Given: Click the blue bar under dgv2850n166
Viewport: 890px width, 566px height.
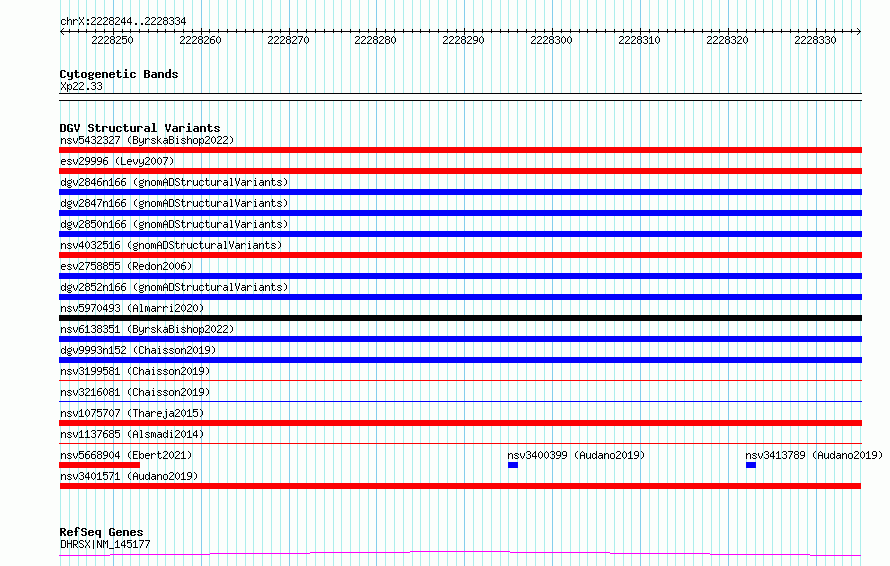Looking at the screenshot, I should tap(460, 234).
